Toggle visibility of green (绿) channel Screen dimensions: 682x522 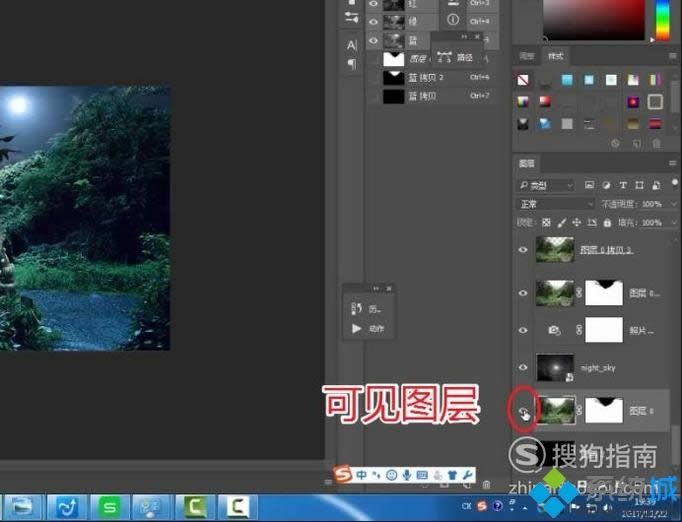373,21
